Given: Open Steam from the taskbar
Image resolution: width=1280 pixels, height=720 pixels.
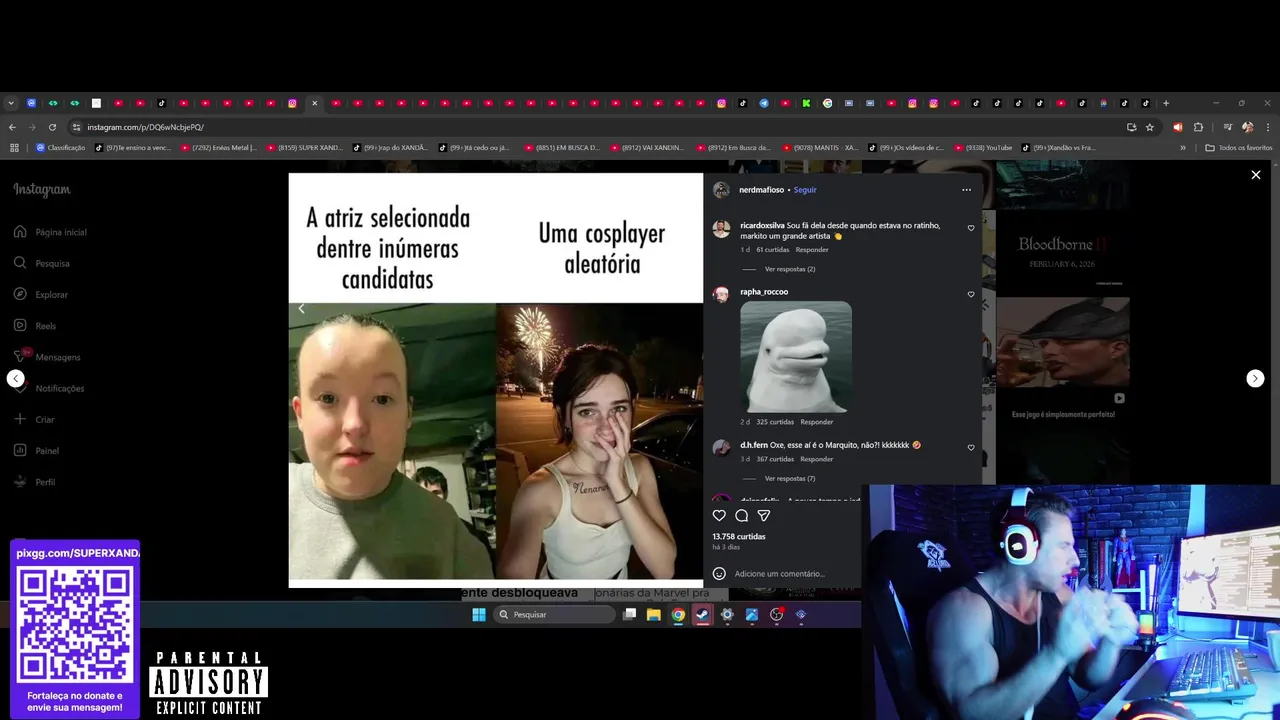Looking at the screenshot, I should click(703, 615).
